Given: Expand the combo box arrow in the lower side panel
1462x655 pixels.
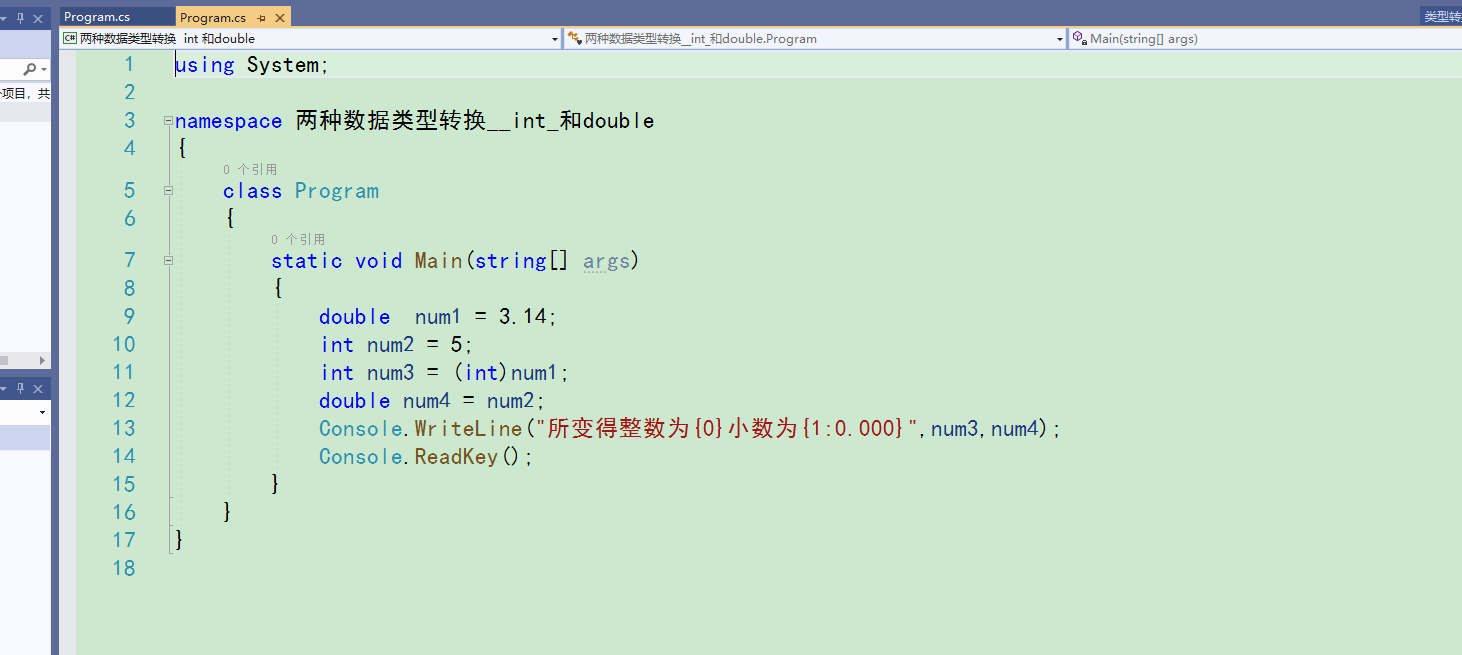Looking at the screenshot, I should point(42,412).
